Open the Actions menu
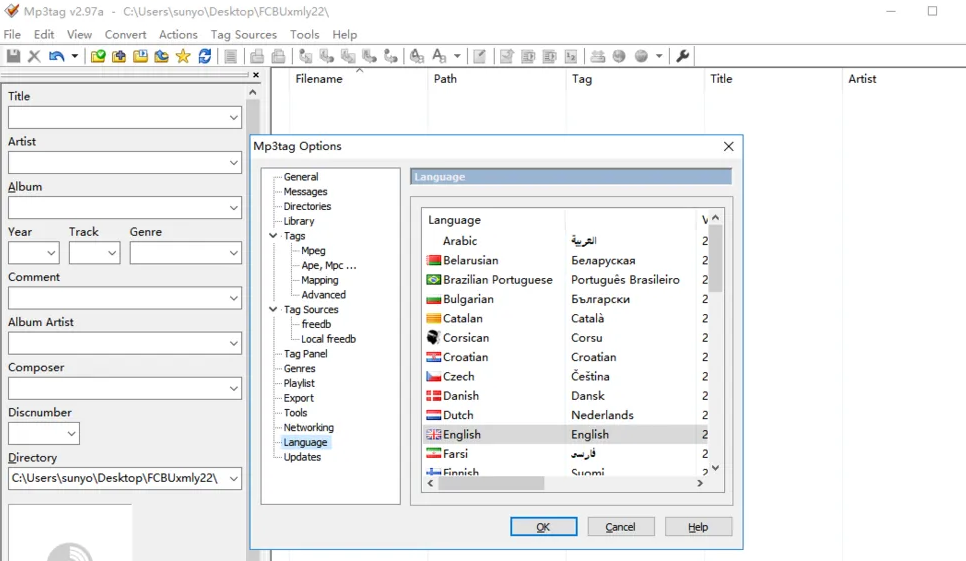This screenshot has width=966, height=561. (178, 34)
